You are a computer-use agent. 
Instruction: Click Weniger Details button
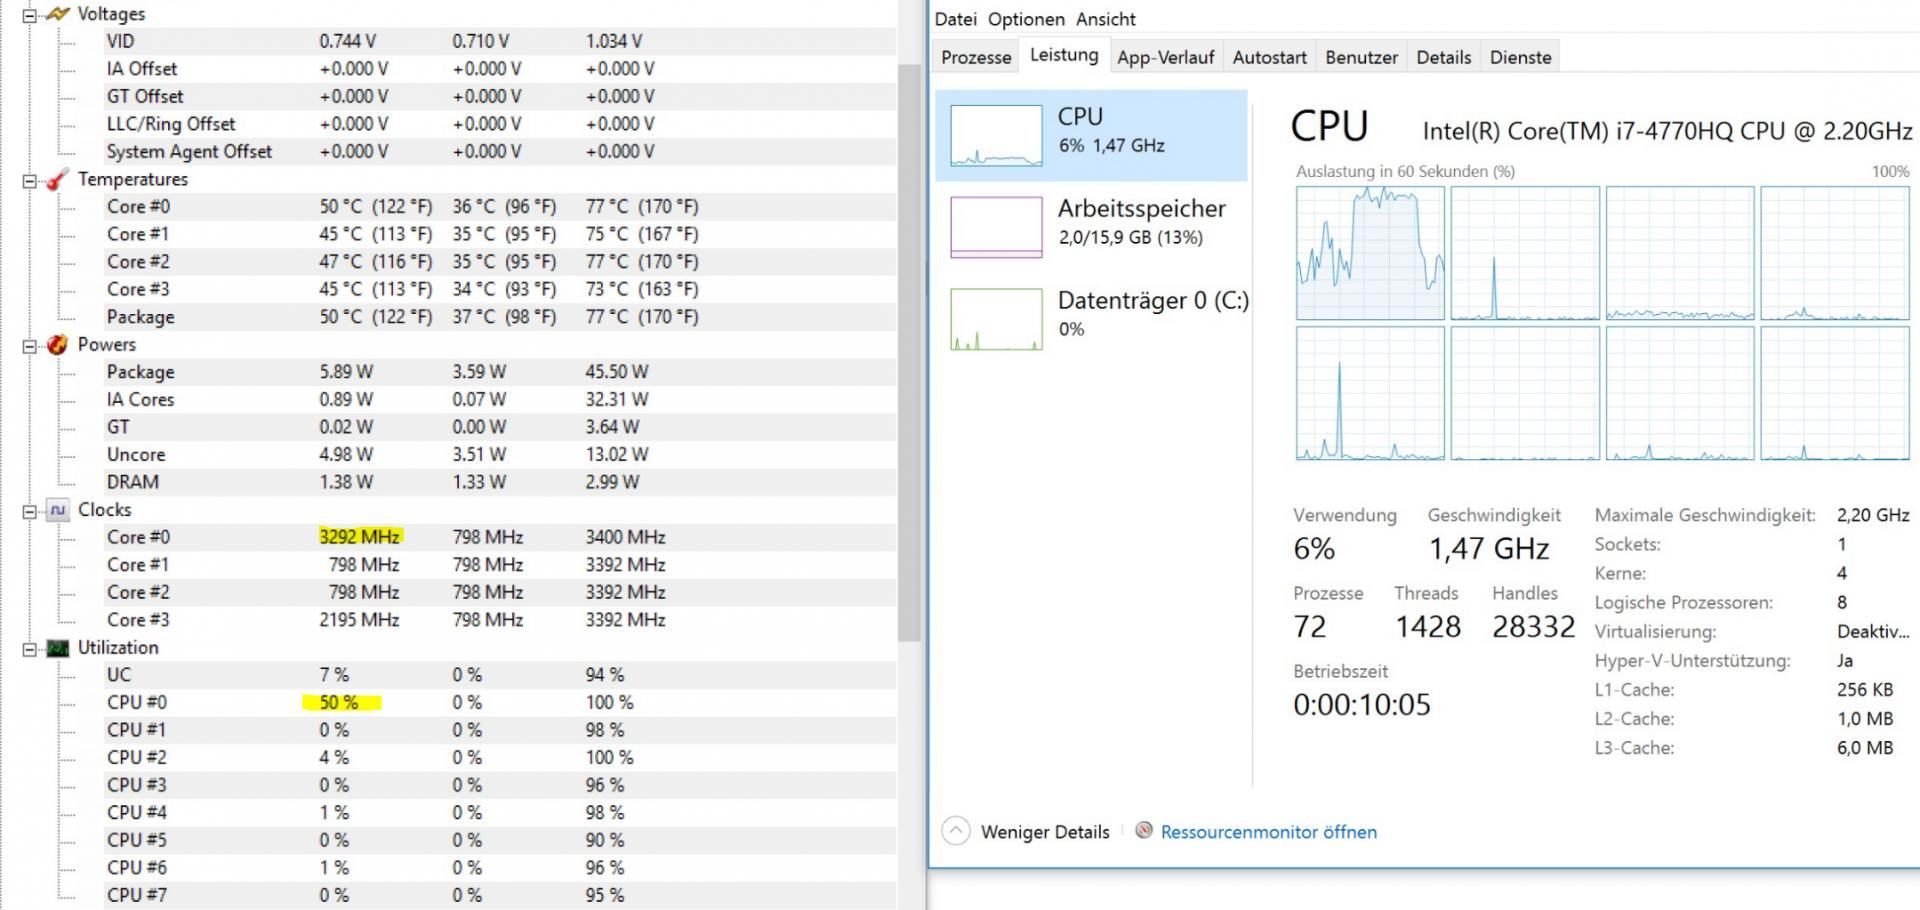[x=1044, y=832]
